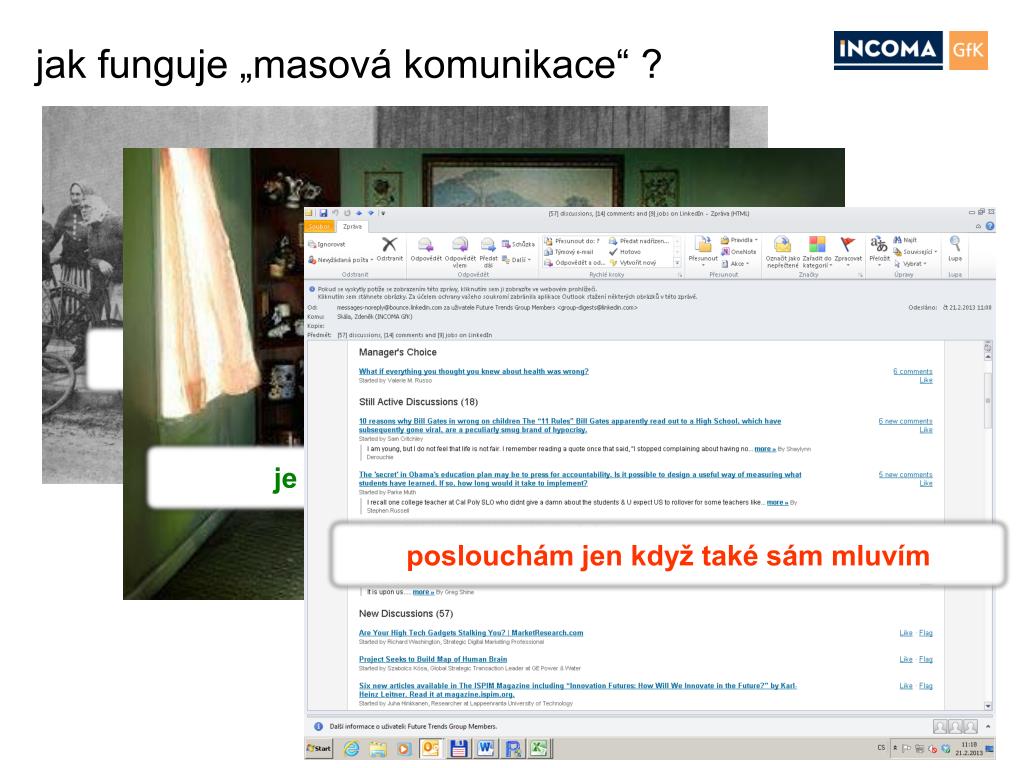Open the Soubor file tab

tap(319, 227)
